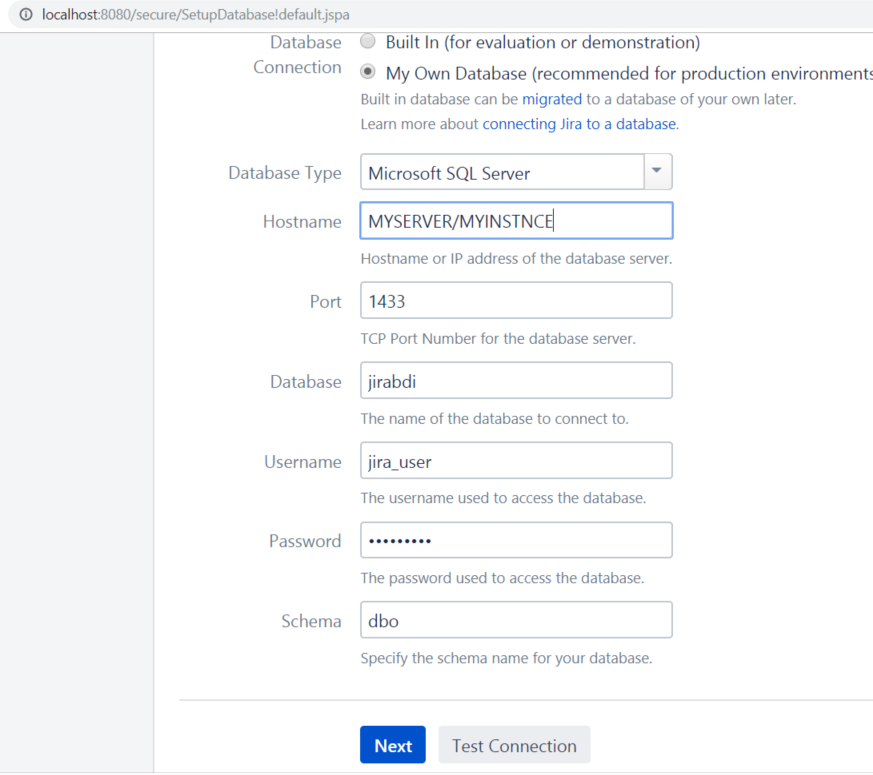The image size is (873, 775).
Task: Click the browser address bar URL
Action: click(195, 14)
